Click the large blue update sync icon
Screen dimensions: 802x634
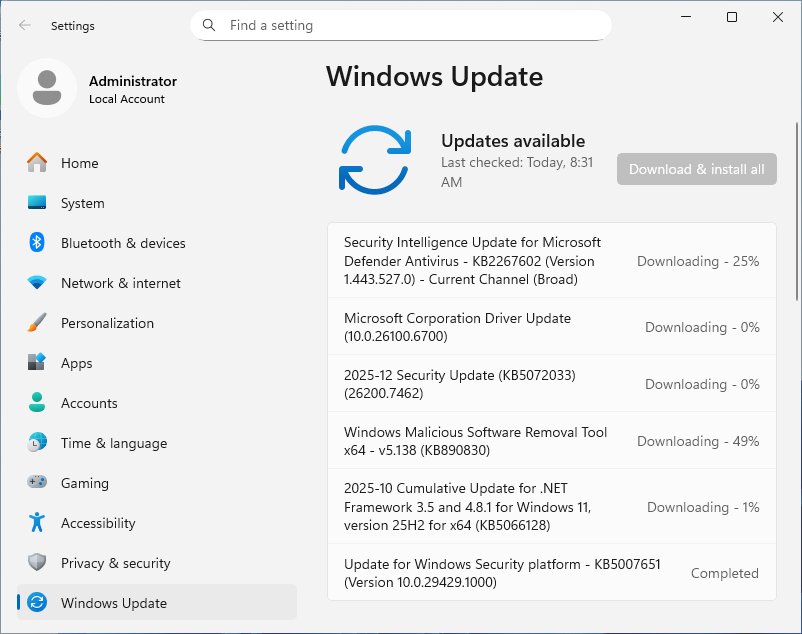click(x=375, y=160)
